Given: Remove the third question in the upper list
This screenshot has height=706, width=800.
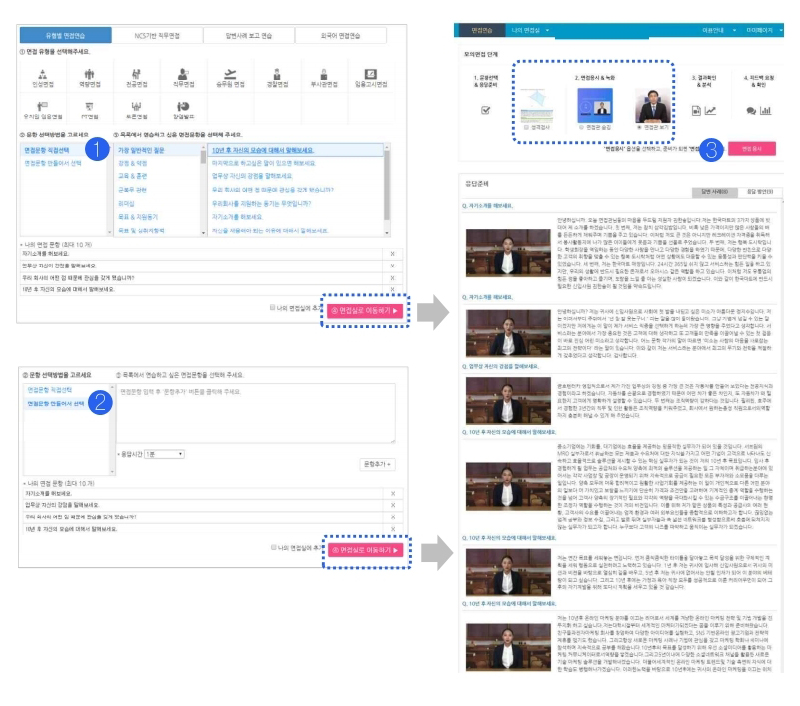Looking at the screenshot, I should pyautogui.click(x=392, y=278).
